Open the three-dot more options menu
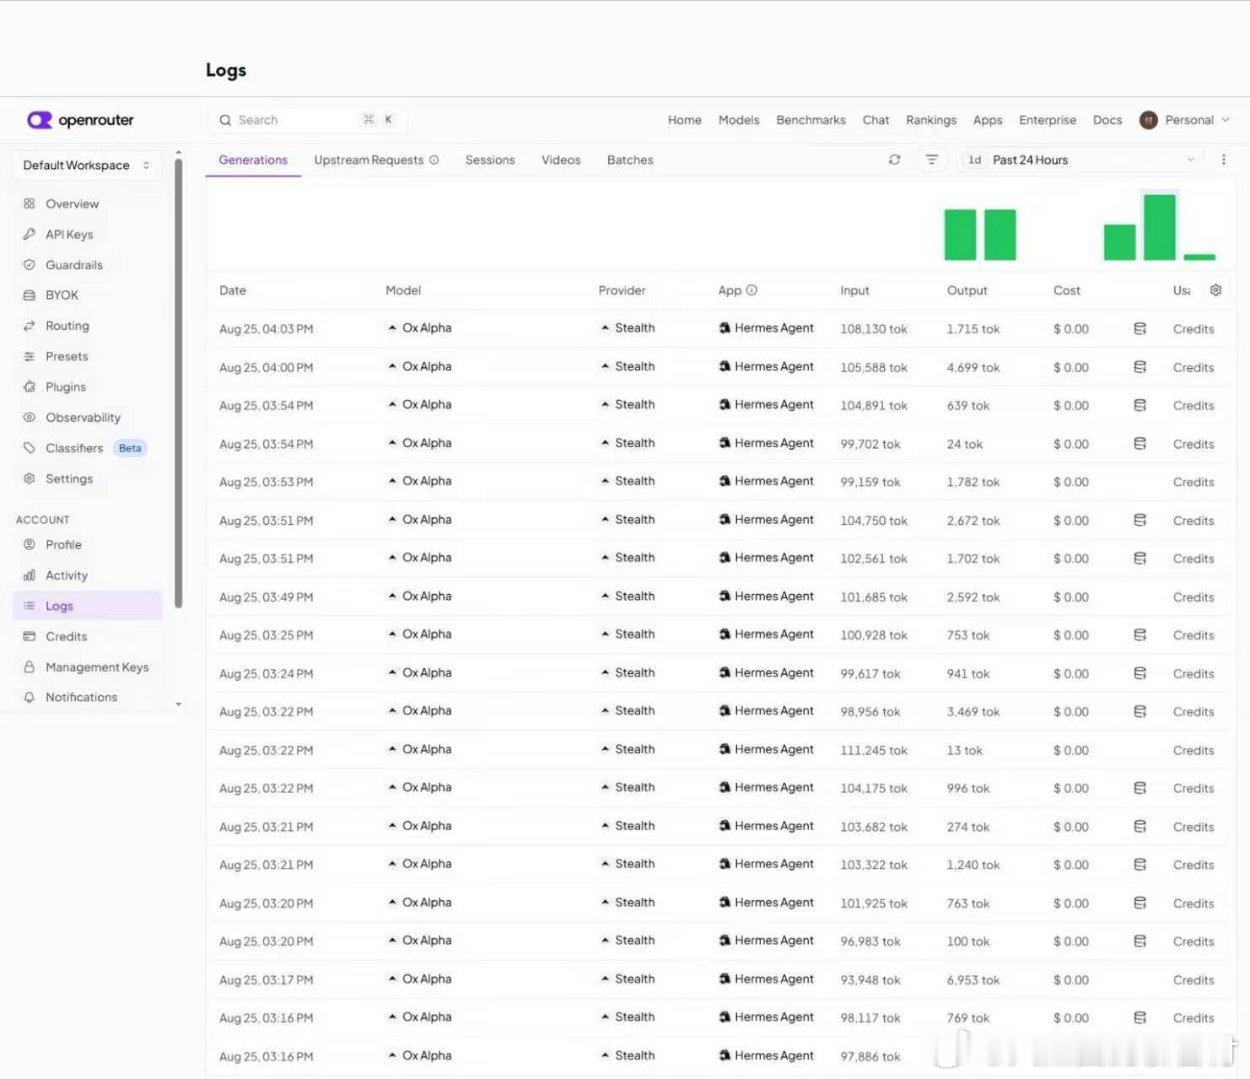Screen dimensions: 1250x1080 pyautogui.click(x=1223, y=160)
